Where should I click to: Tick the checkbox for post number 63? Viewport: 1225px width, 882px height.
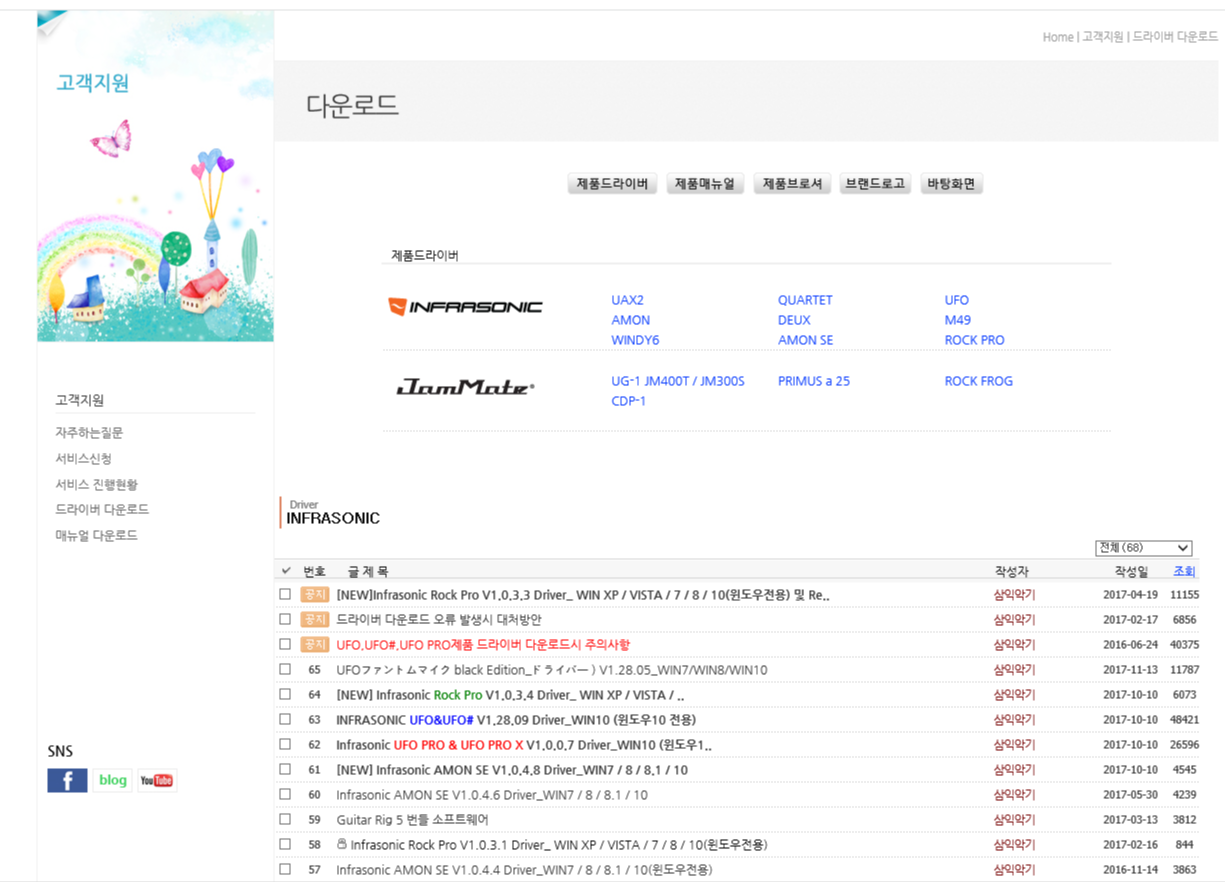285,719
